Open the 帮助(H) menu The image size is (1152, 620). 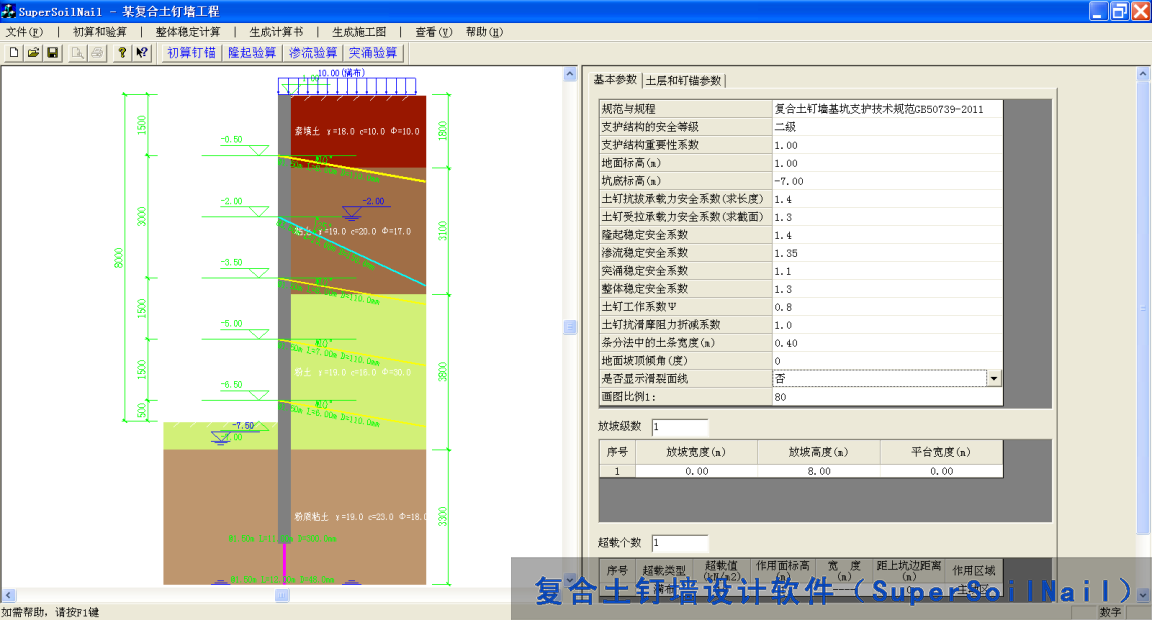[484, 32]
